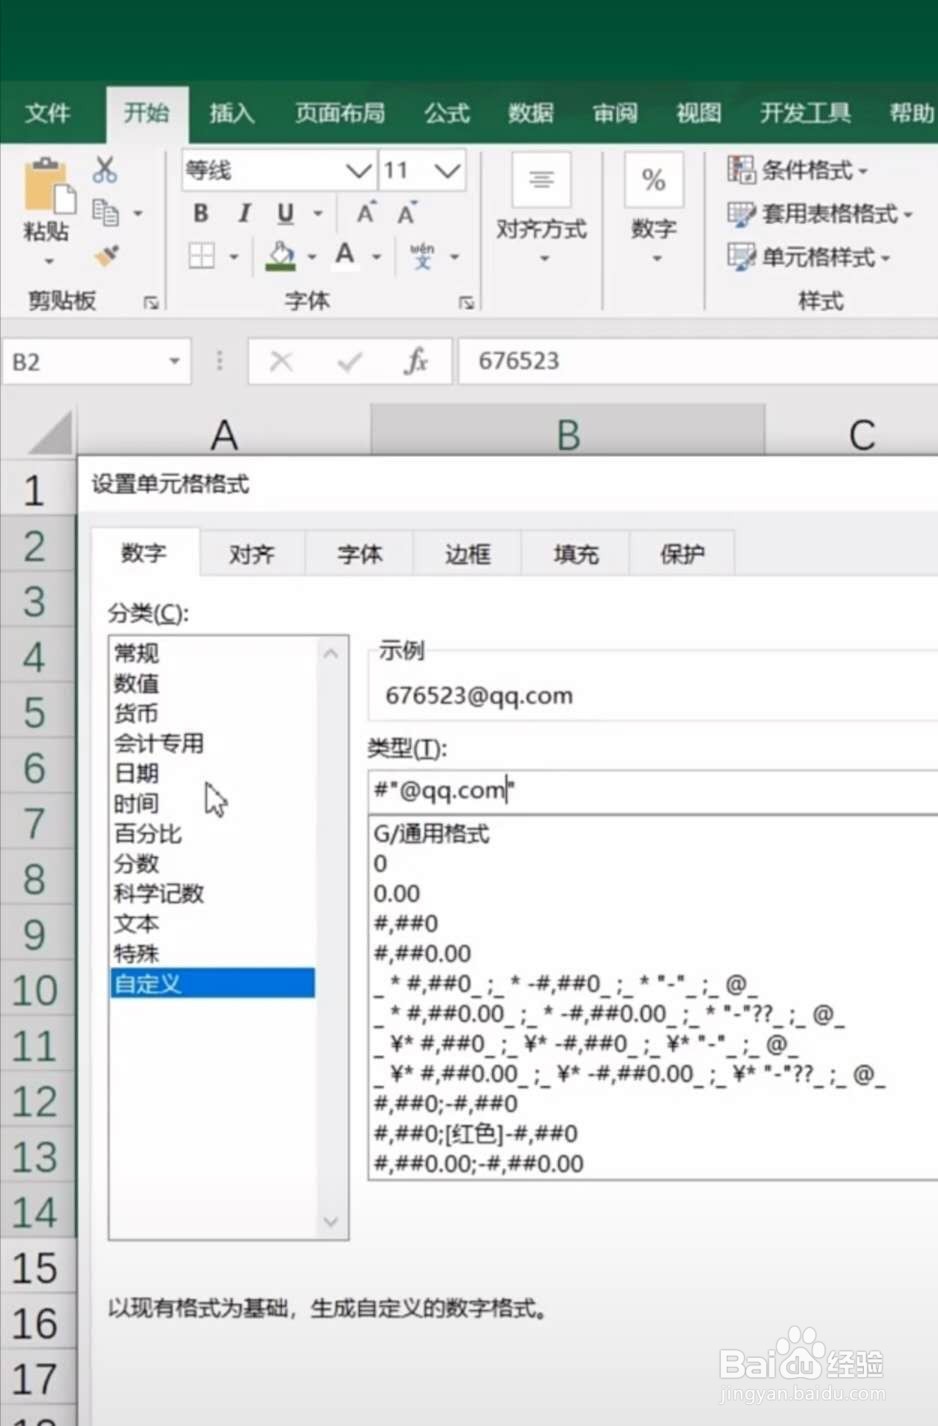The height and width of the screenshot is (1426, 938).
Task: Click the Insert Function fx icon
Action: coord(419,361)
